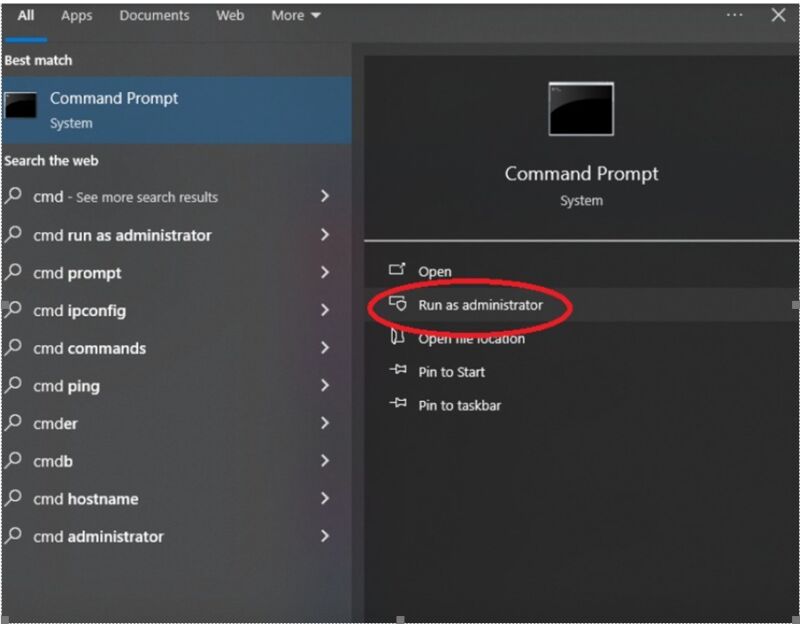Expand the More filter dropdown

coord(296,16)
